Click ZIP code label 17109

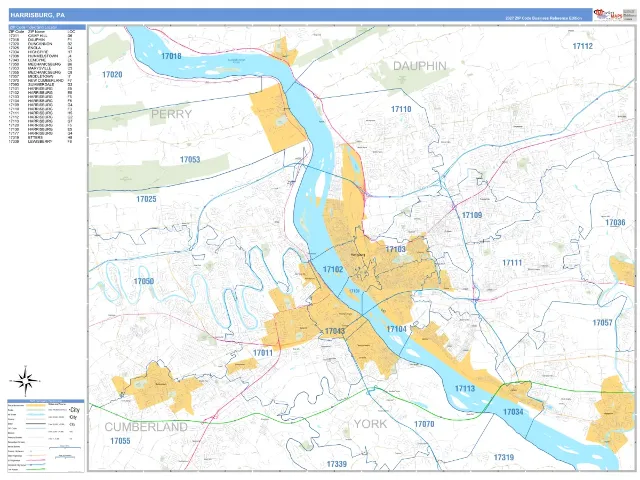471,215
